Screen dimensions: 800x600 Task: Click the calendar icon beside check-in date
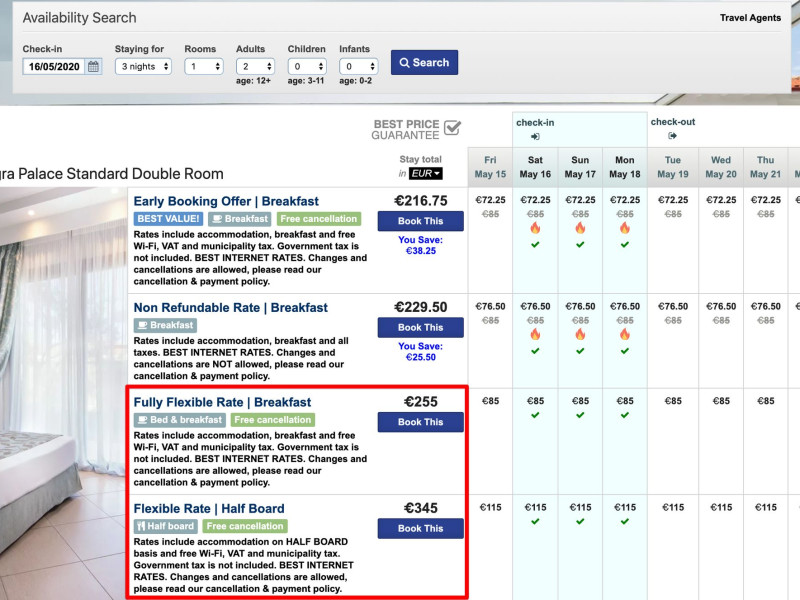[x=93, y=67]
